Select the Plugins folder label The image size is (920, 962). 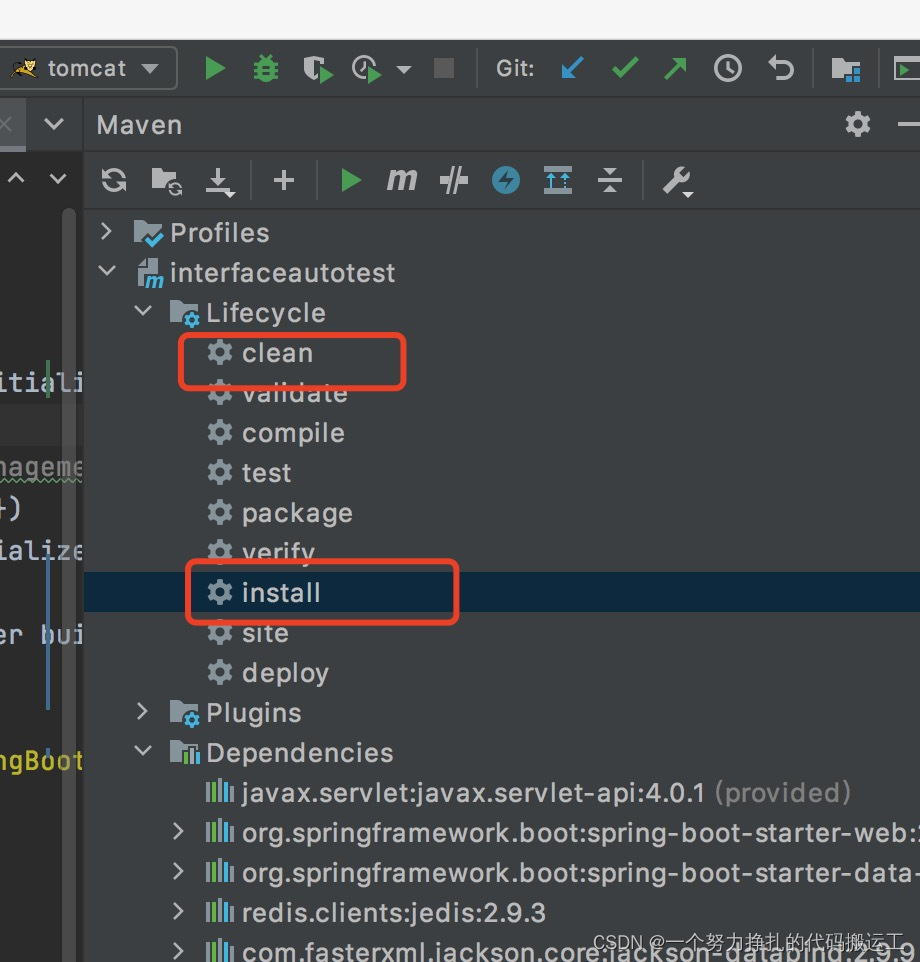[253, 713]
